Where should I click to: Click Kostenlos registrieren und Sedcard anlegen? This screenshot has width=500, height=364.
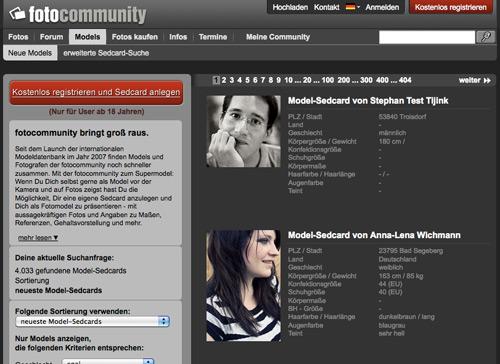point(96,92)
